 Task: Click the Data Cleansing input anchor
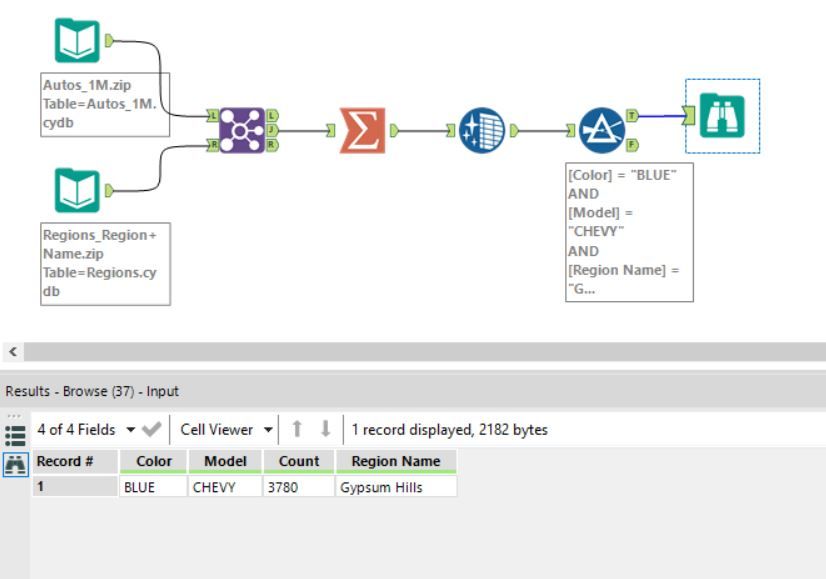click(x=451, y=130)
